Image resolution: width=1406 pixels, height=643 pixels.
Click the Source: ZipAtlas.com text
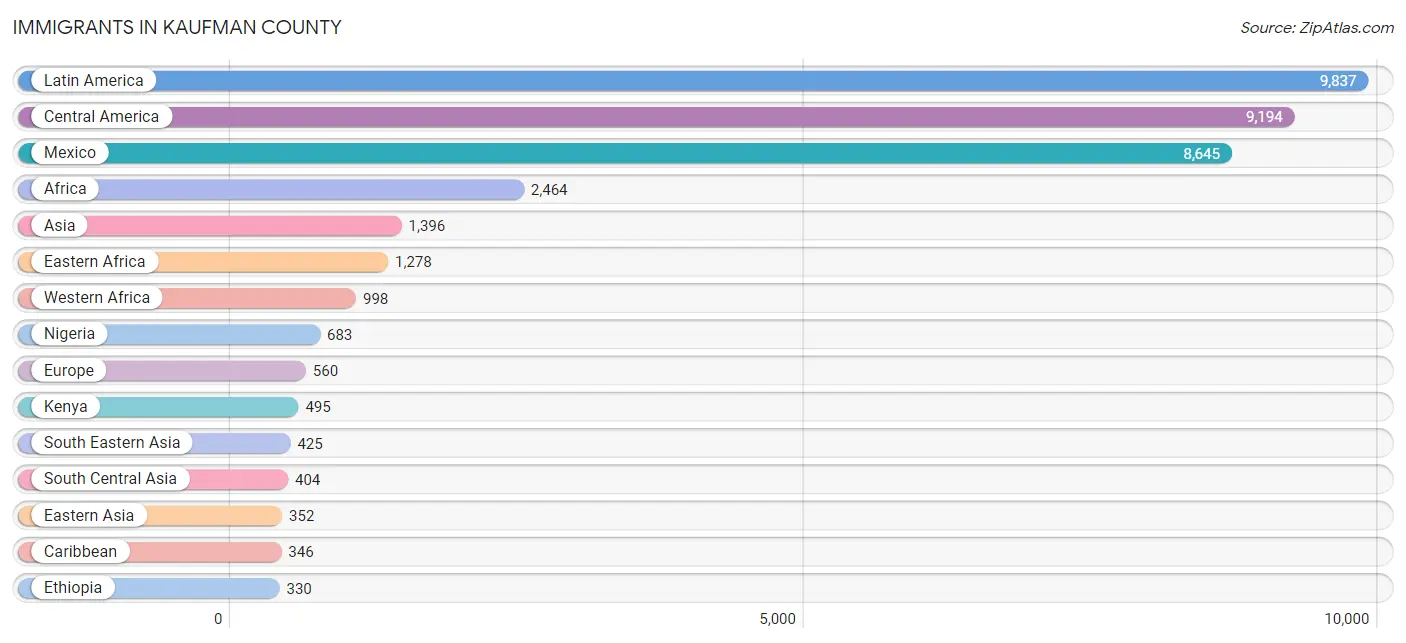(x=1317, y=28)
